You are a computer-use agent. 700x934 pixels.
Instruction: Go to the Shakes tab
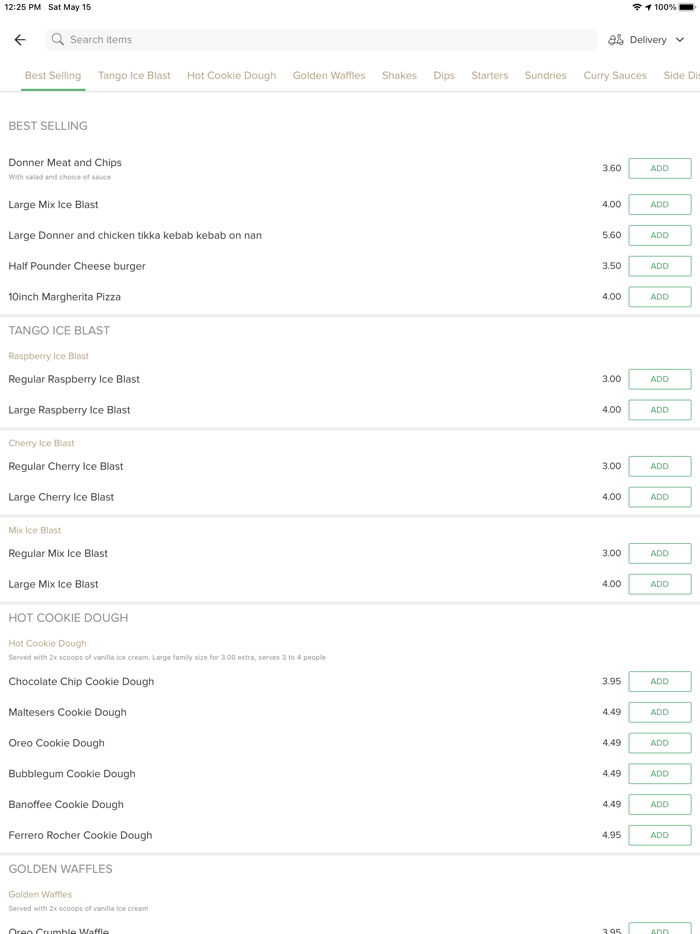399,76
